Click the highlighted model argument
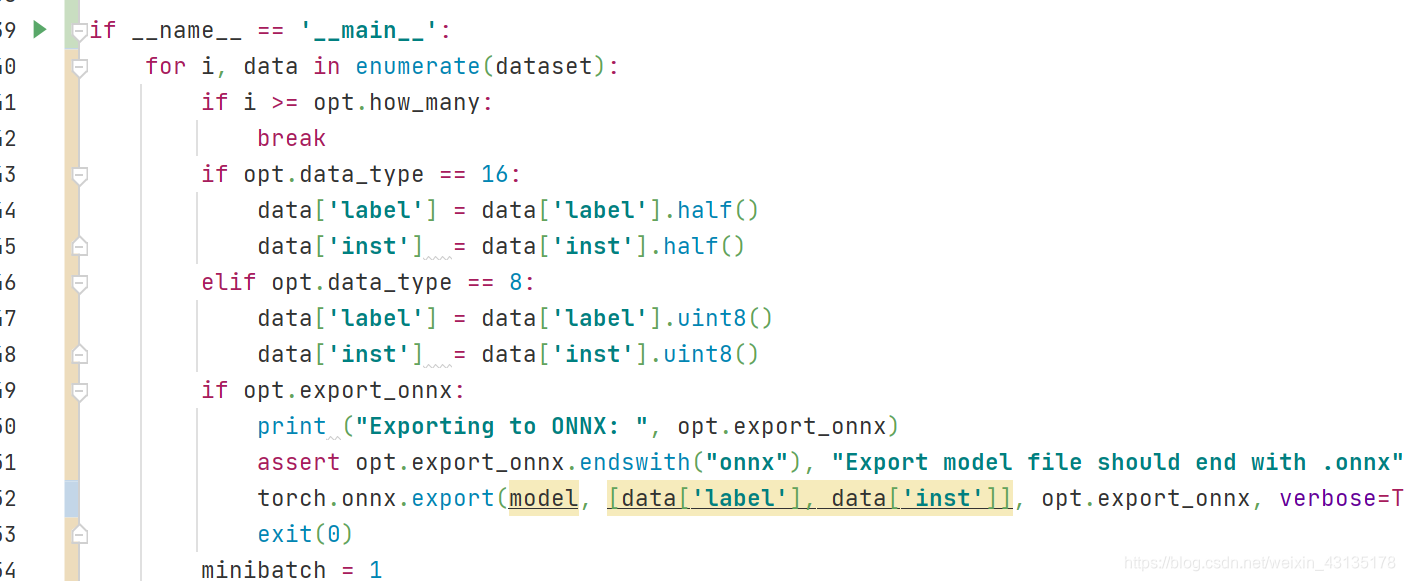The width and height of the screenshot is (1405, 581). [544, 498]
